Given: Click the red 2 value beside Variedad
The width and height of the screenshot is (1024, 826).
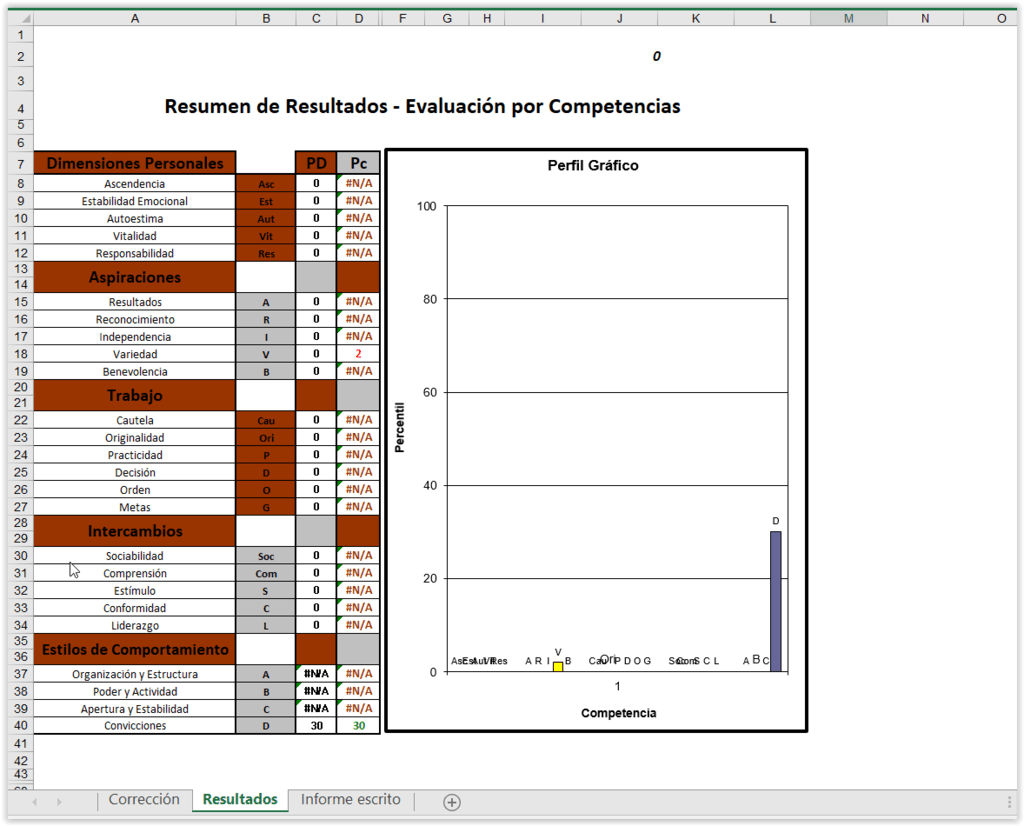Looking at the screenshot, I should [x=358, y=353].
